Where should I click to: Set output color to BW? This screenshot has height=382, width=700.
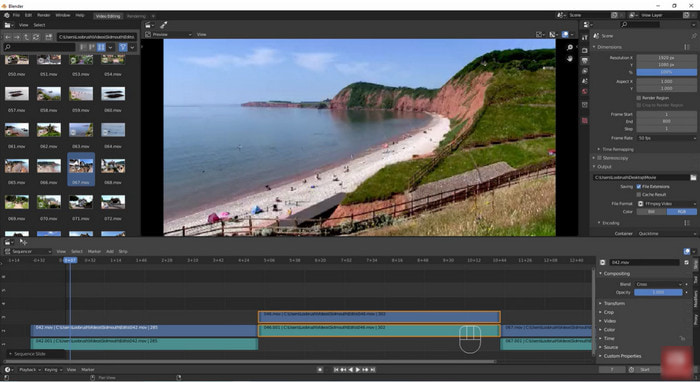click(x=651, y=212)
